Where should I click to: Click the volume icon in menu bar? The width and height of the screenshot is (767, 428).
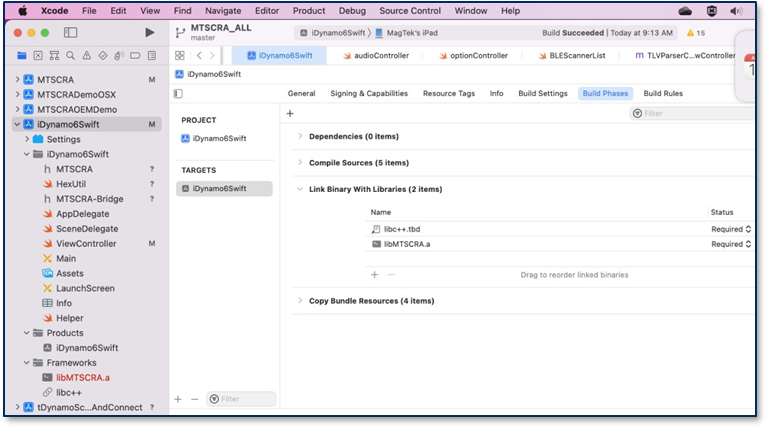pyautogui.click(x=736, y=11)
